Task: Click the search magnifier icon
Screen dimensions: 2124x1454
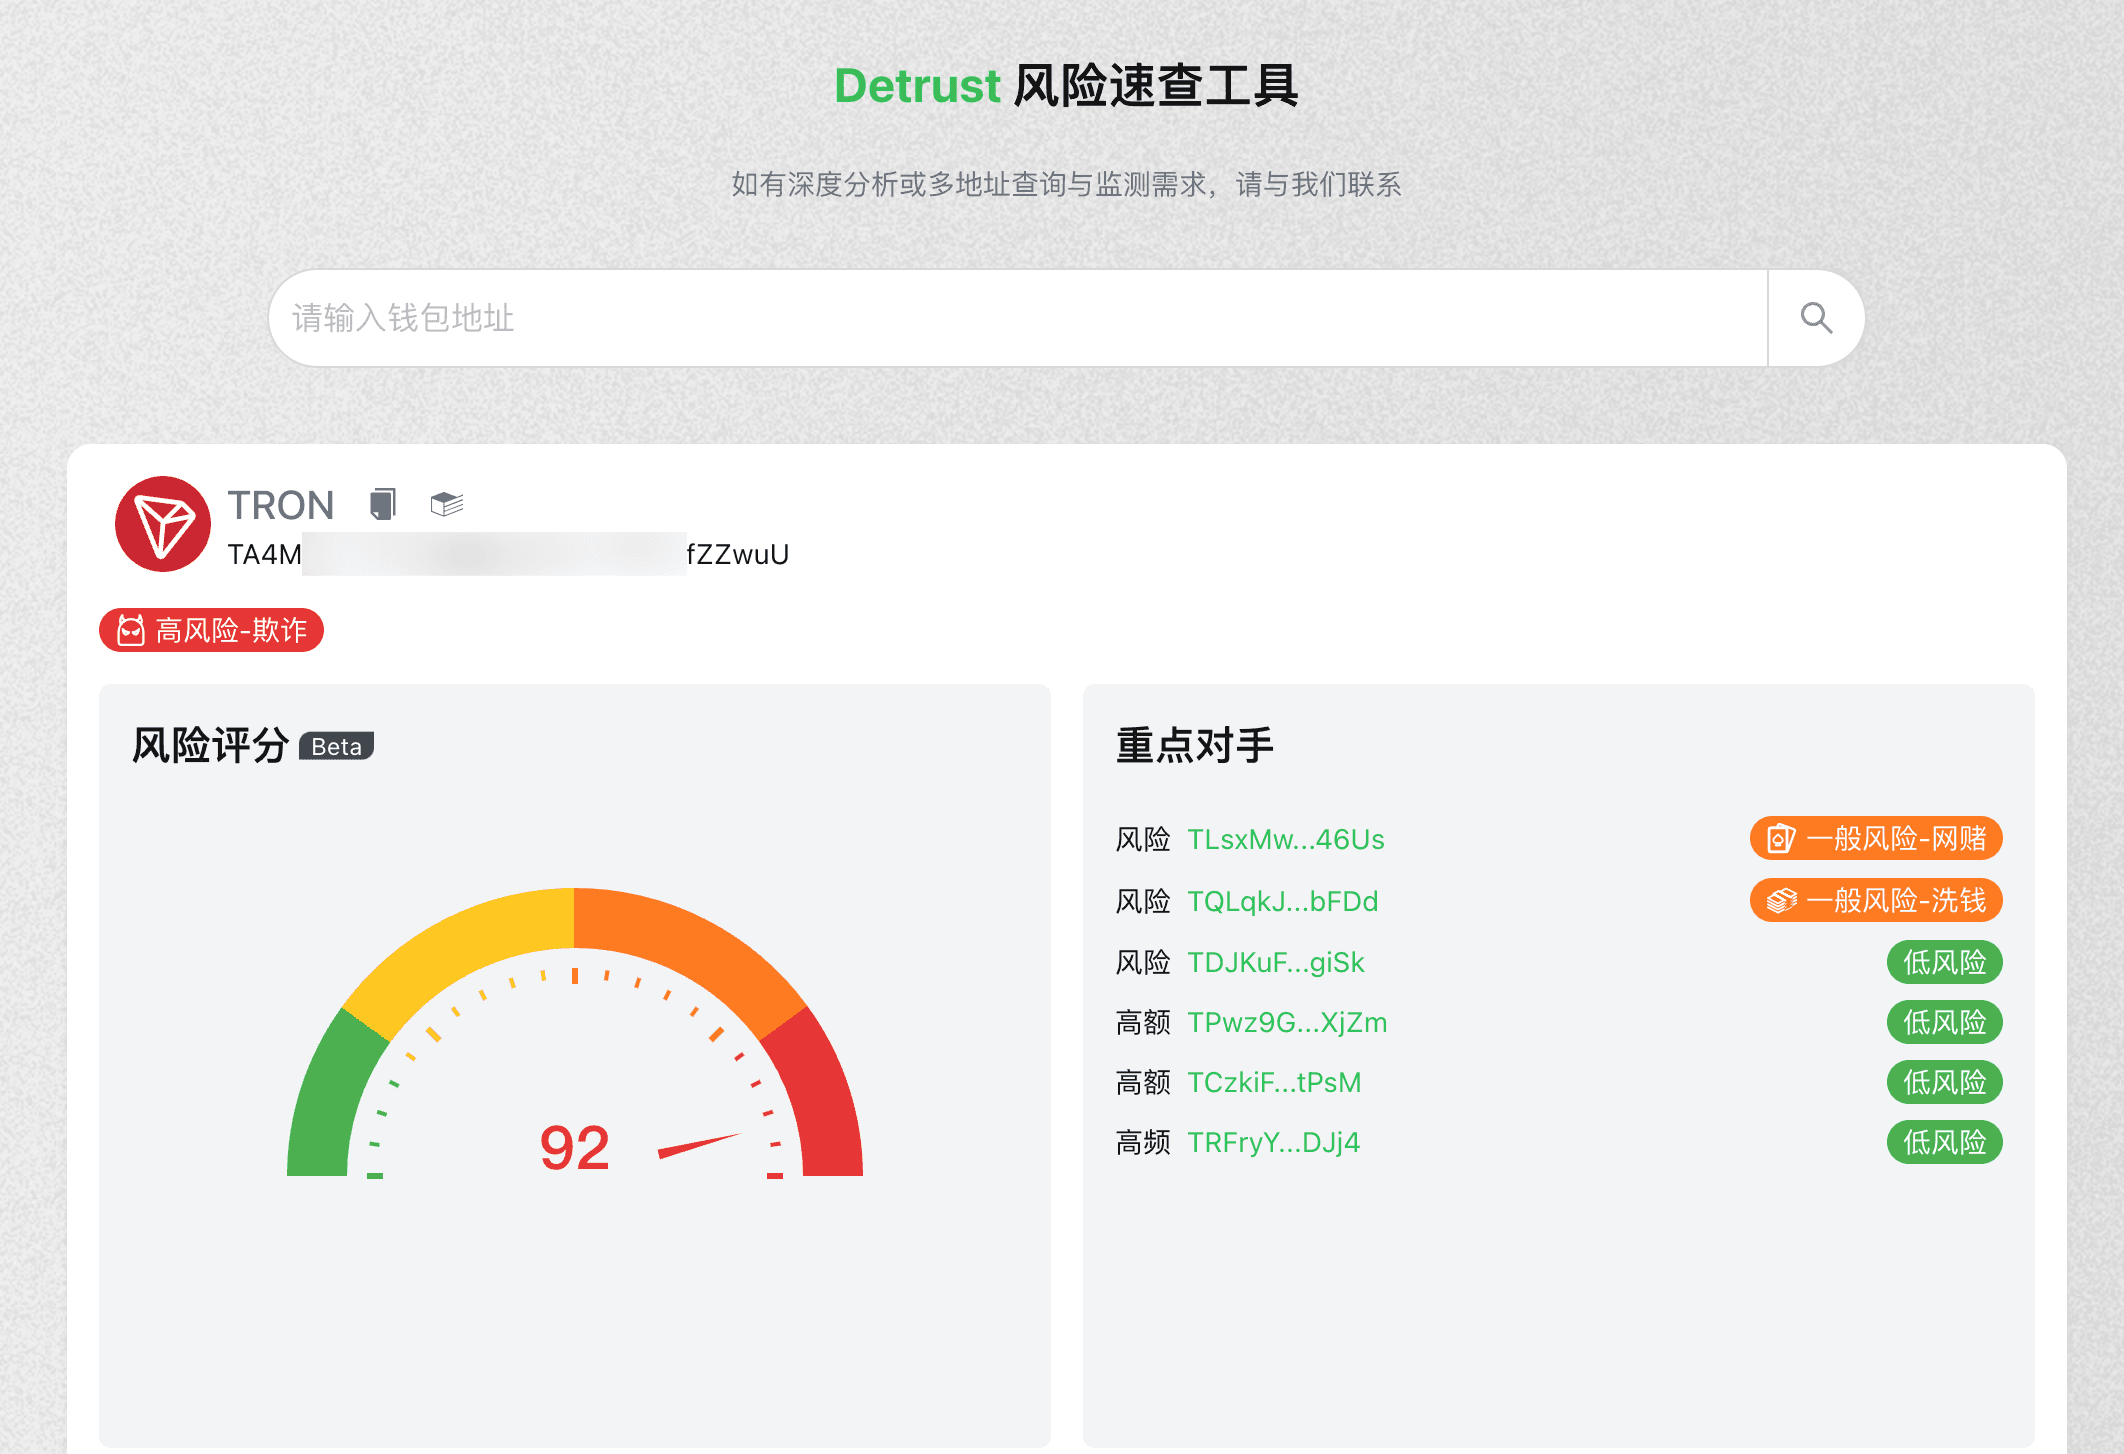Action: (x=1814, y=318)
